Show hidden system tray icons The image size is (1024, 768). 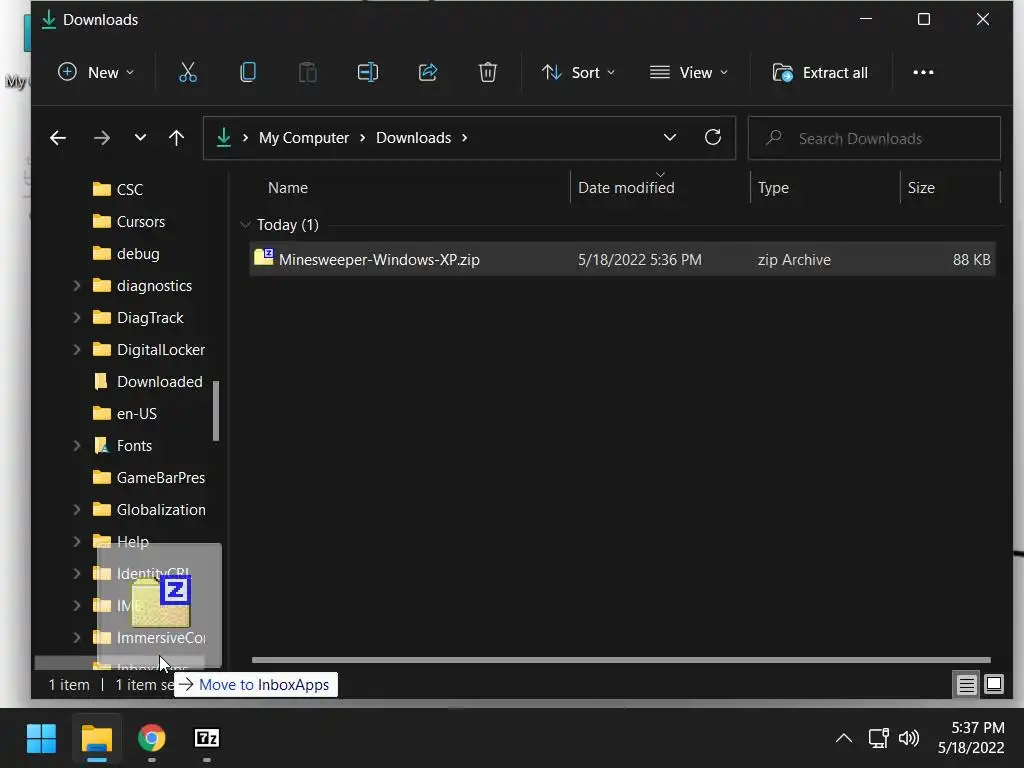[x=843, y=739]
